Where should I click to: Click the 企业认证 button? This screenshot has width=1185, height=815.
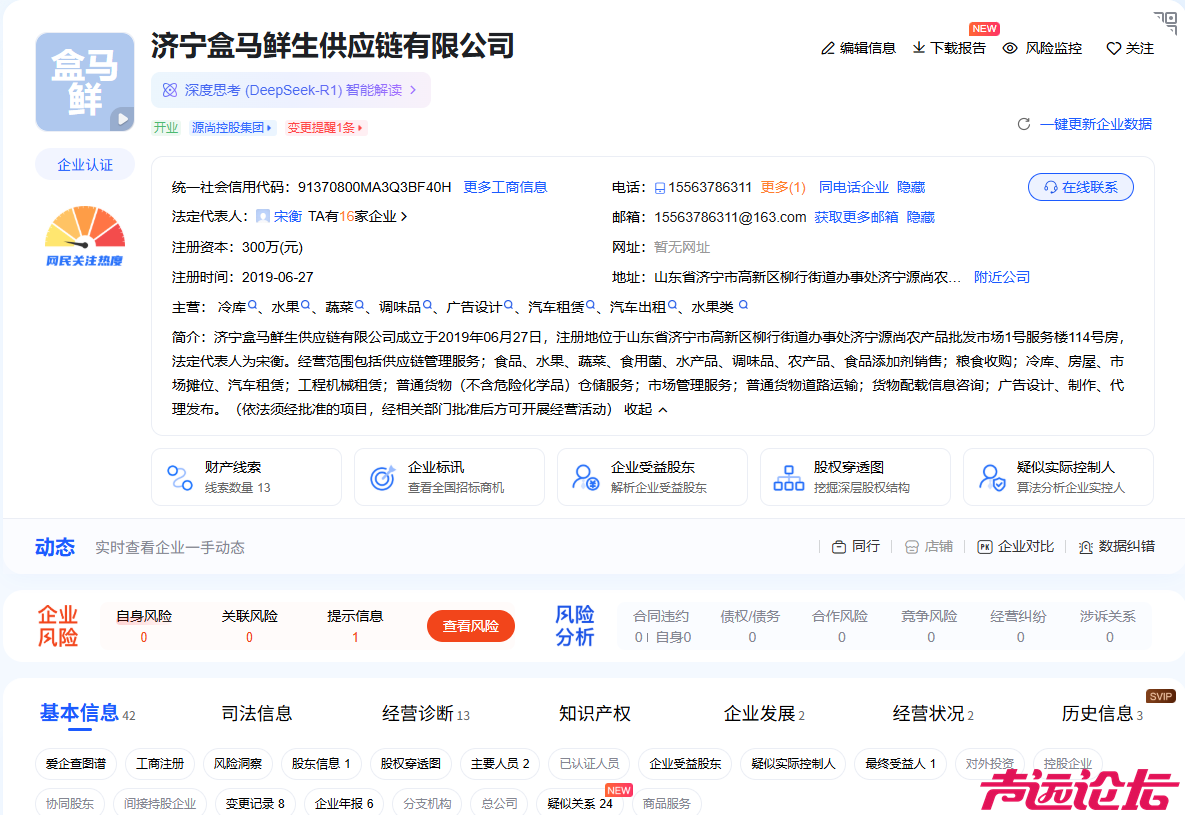[x=85, y=165]
